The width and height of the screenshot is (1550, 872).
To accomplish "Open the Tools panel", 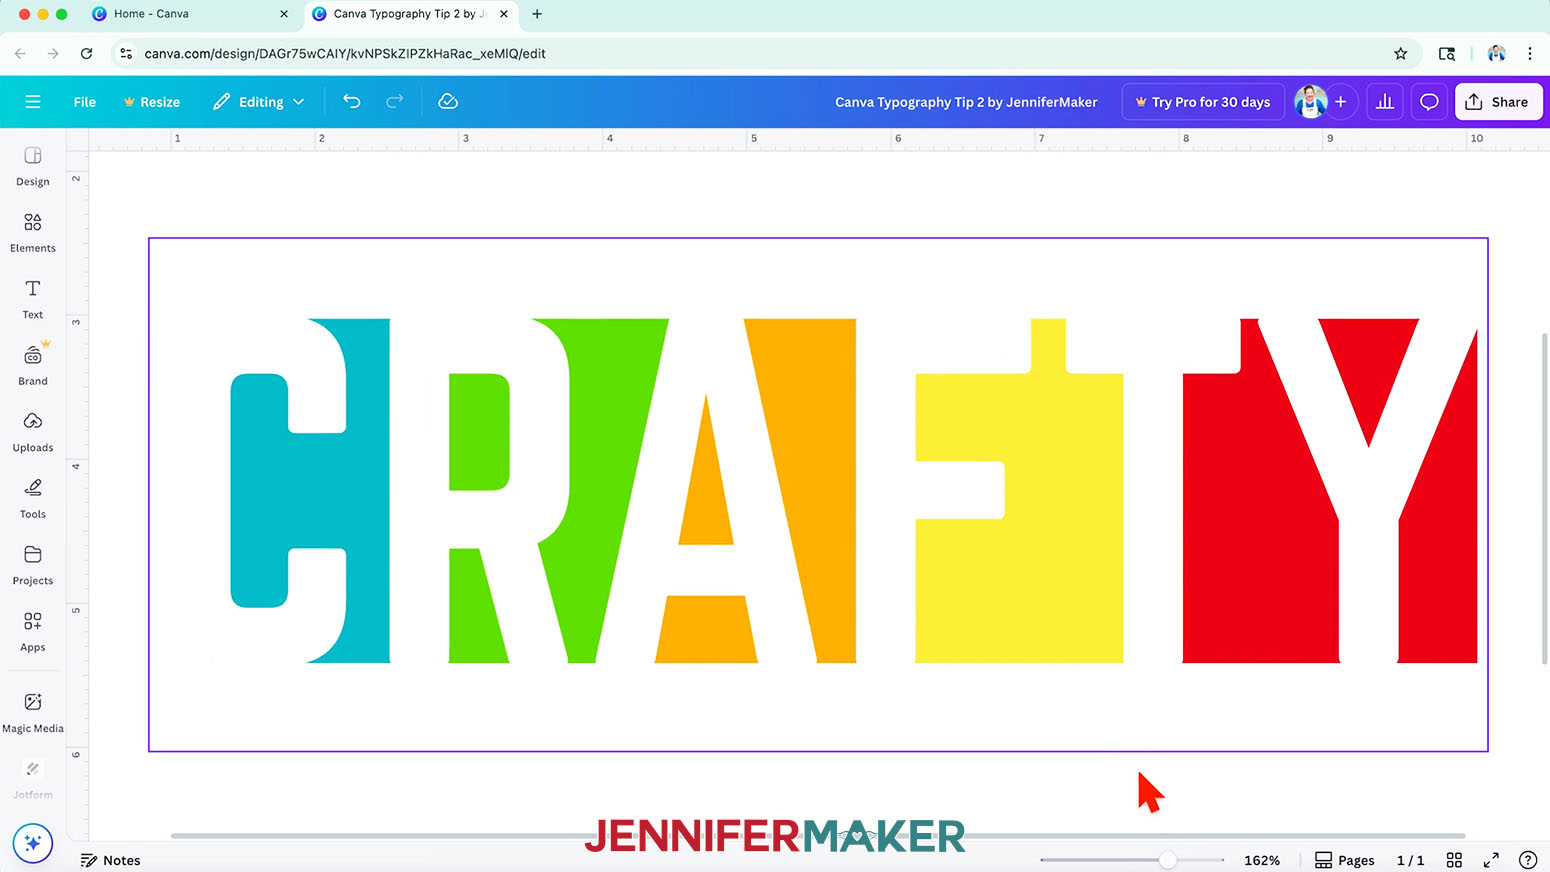I will point(33,499).
